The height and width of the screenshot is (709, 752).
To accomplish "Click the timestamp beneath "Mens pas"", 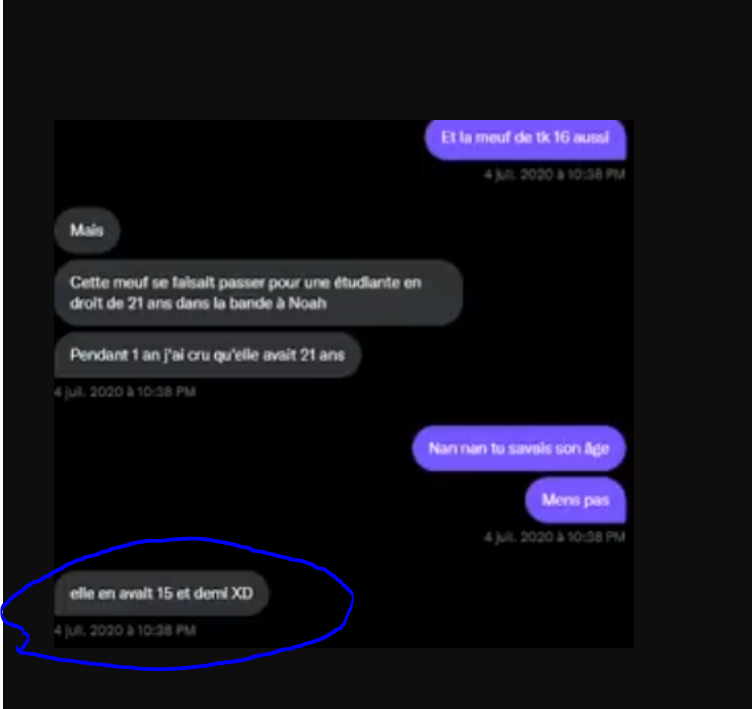I will [x=554, y=537].
